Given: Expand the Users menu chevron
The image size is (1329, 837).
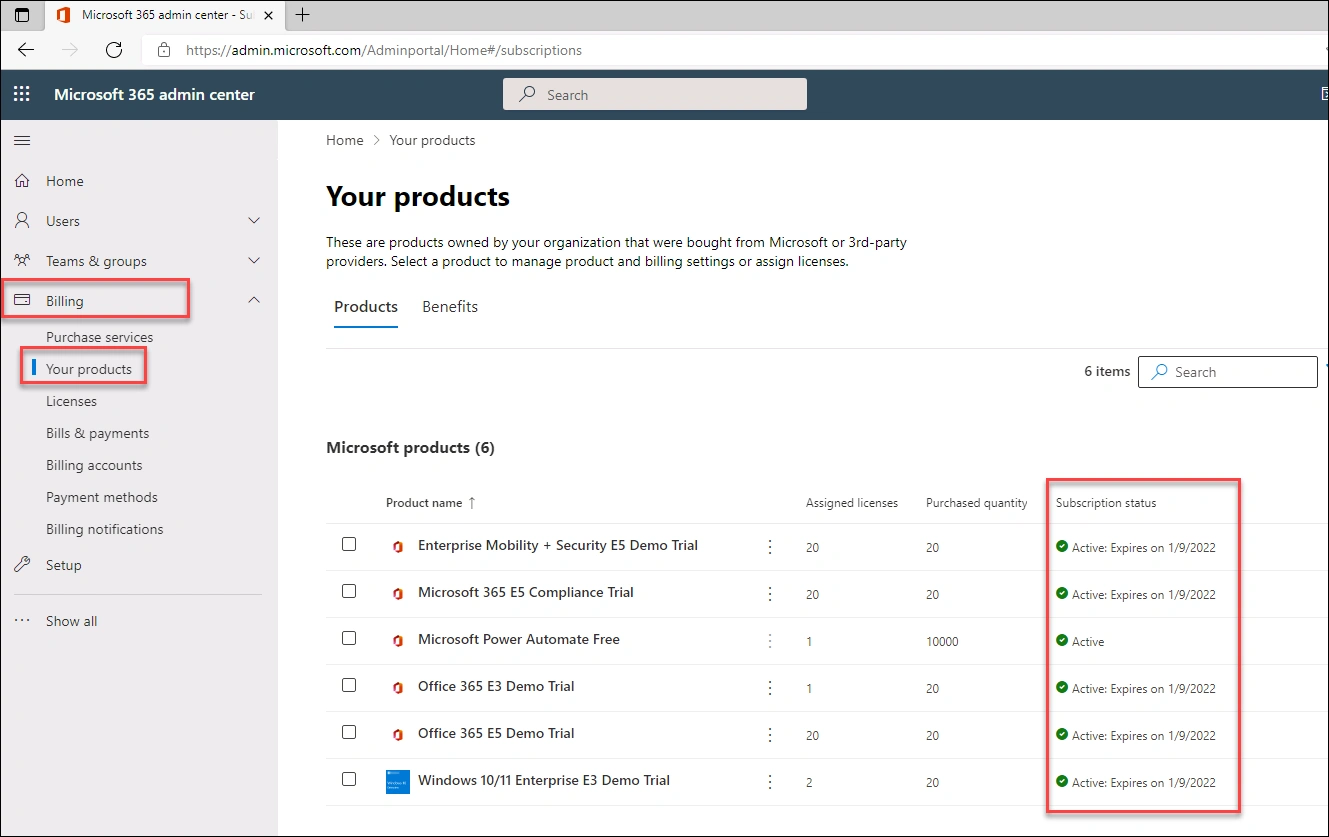Looking at the screenshot, I should pos(254,221).
